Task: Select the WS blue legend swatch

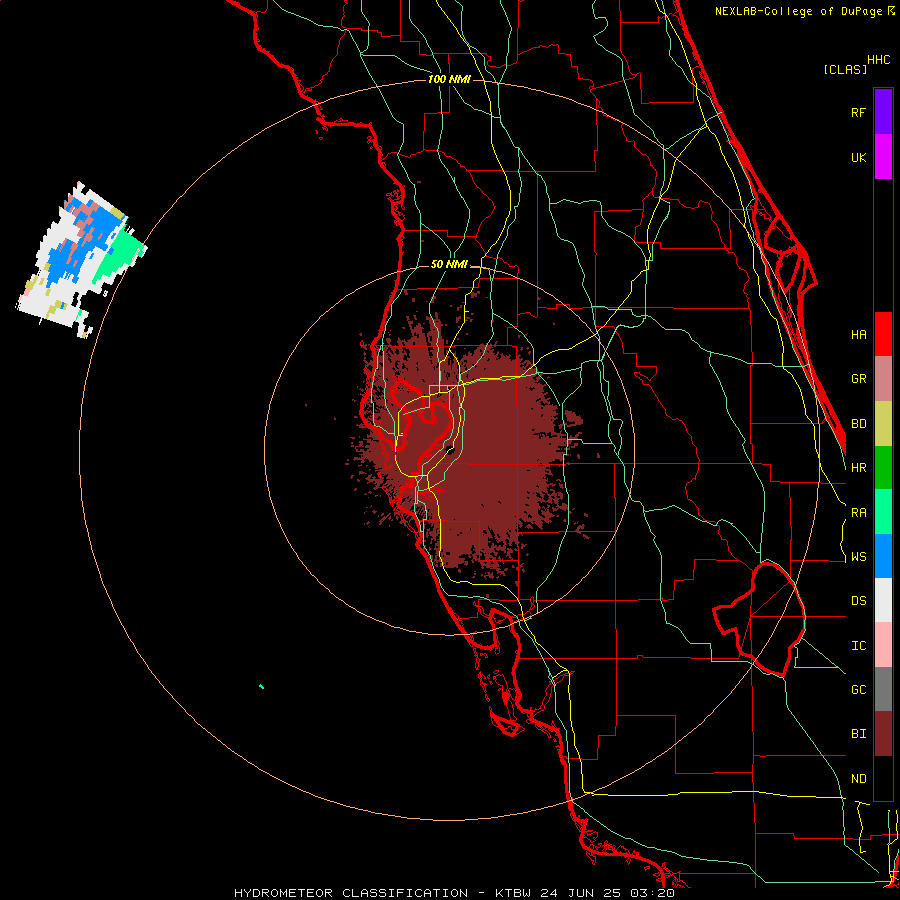Action: pos(883,556)
